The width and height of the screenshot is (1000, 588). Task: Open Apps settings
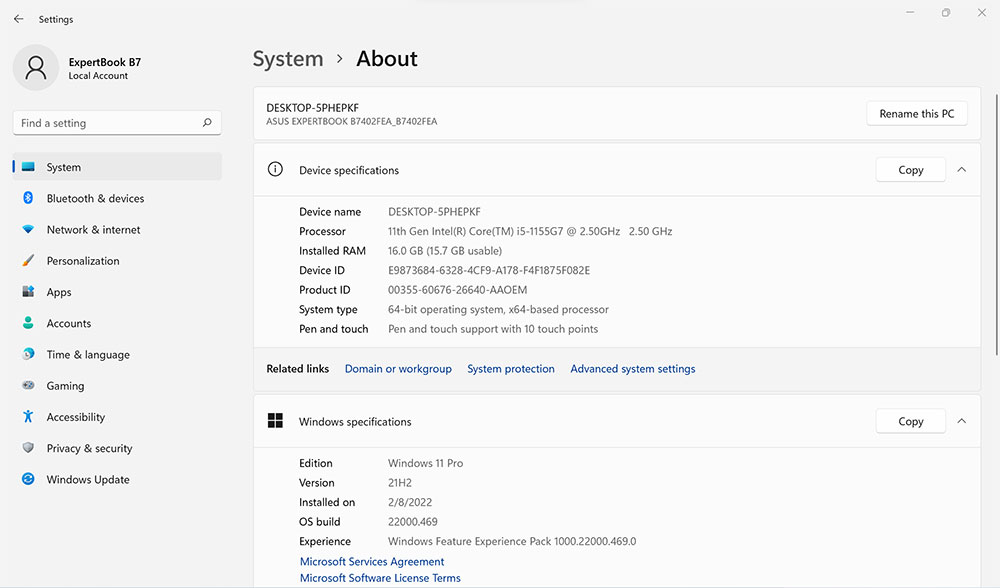pyautogui.click(x=117, y=292)
